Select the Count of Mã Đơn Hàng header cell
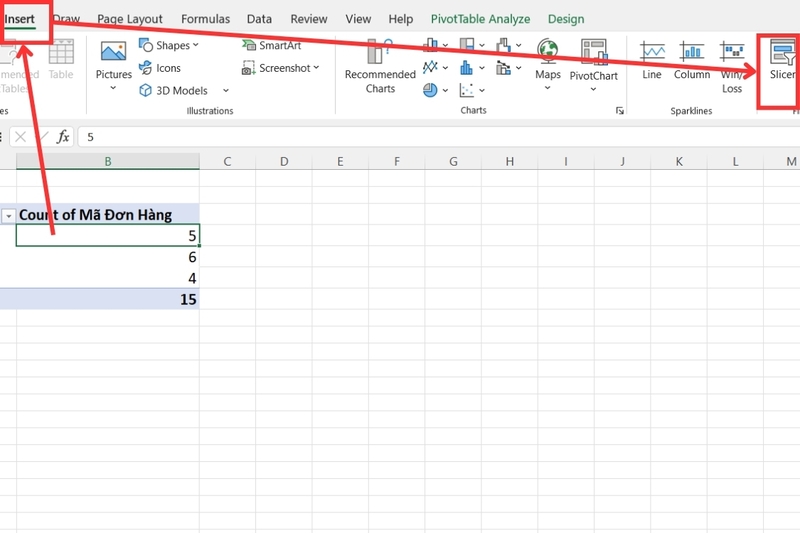The width and height of the screenshot is (800, 533). click(x=108, y=214)
